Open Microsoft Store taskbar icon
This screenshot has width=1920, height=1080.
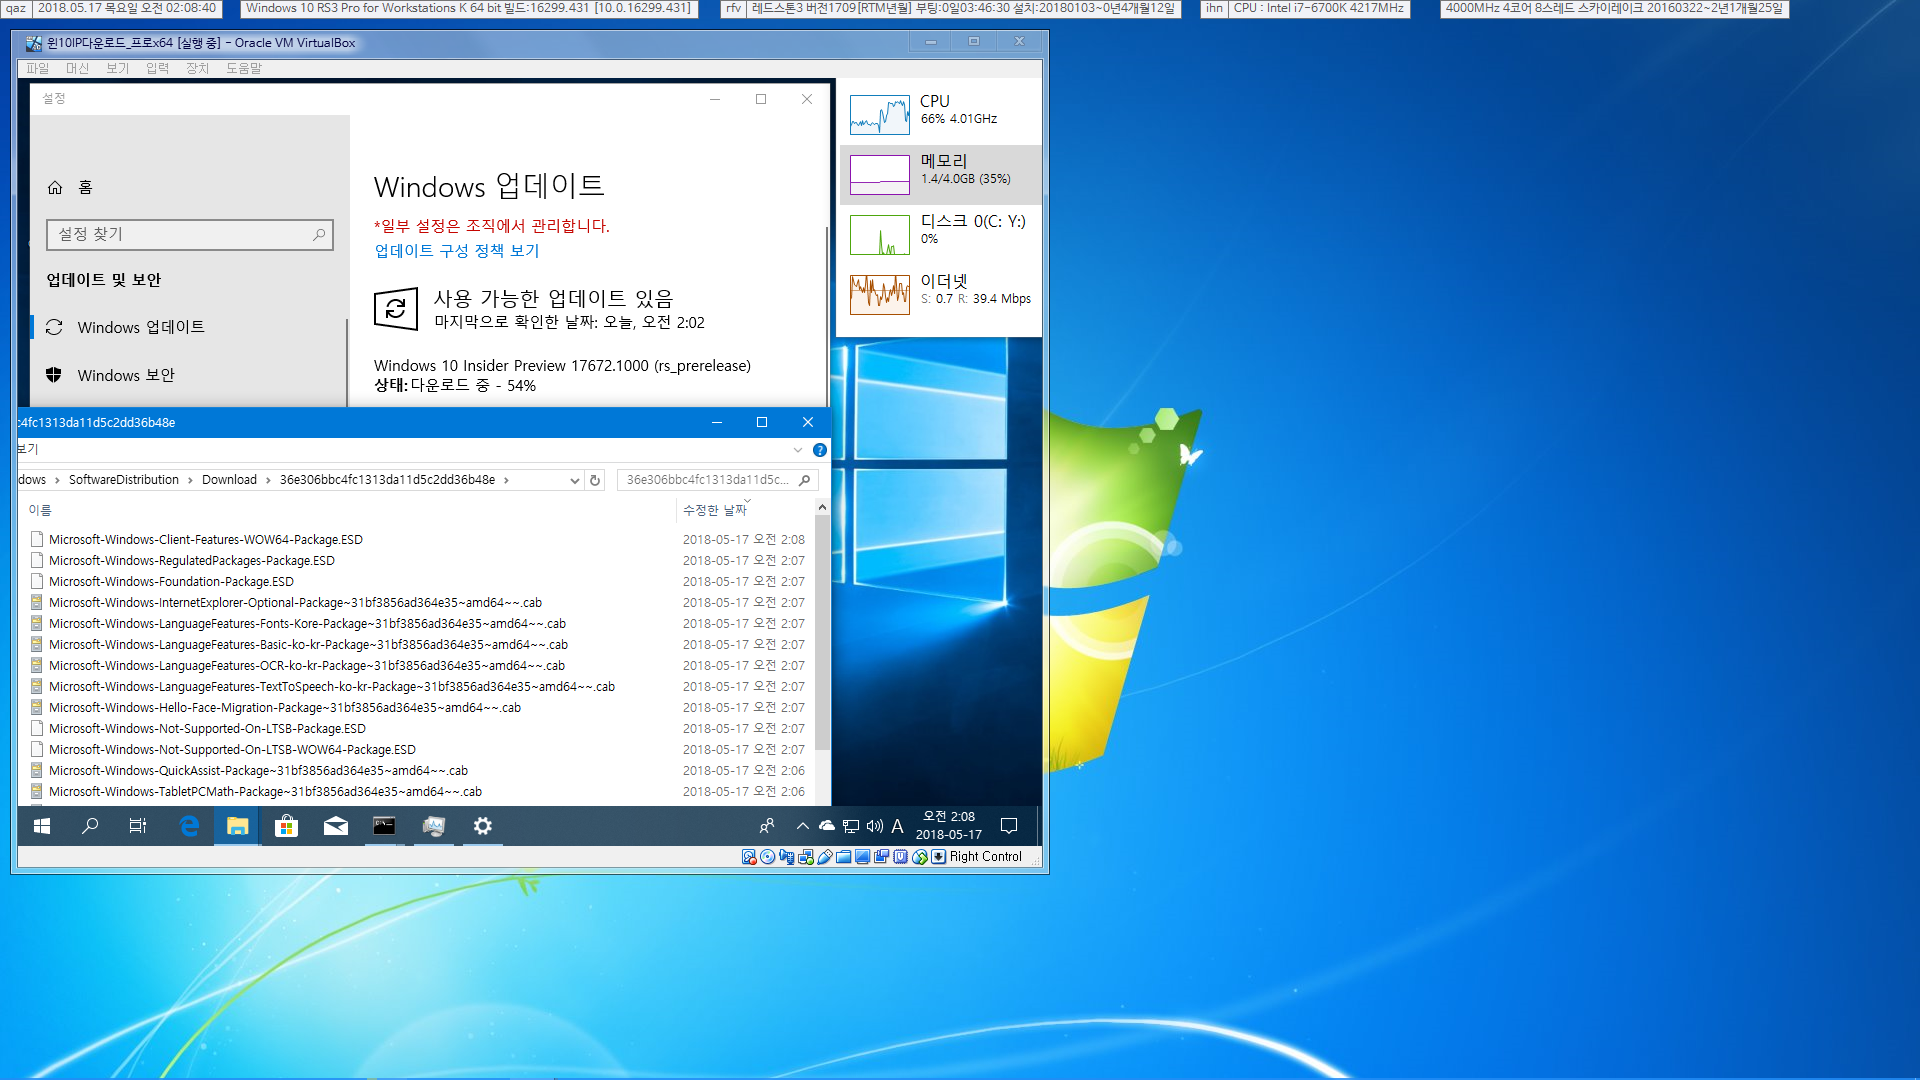click(x=286, y=826)
